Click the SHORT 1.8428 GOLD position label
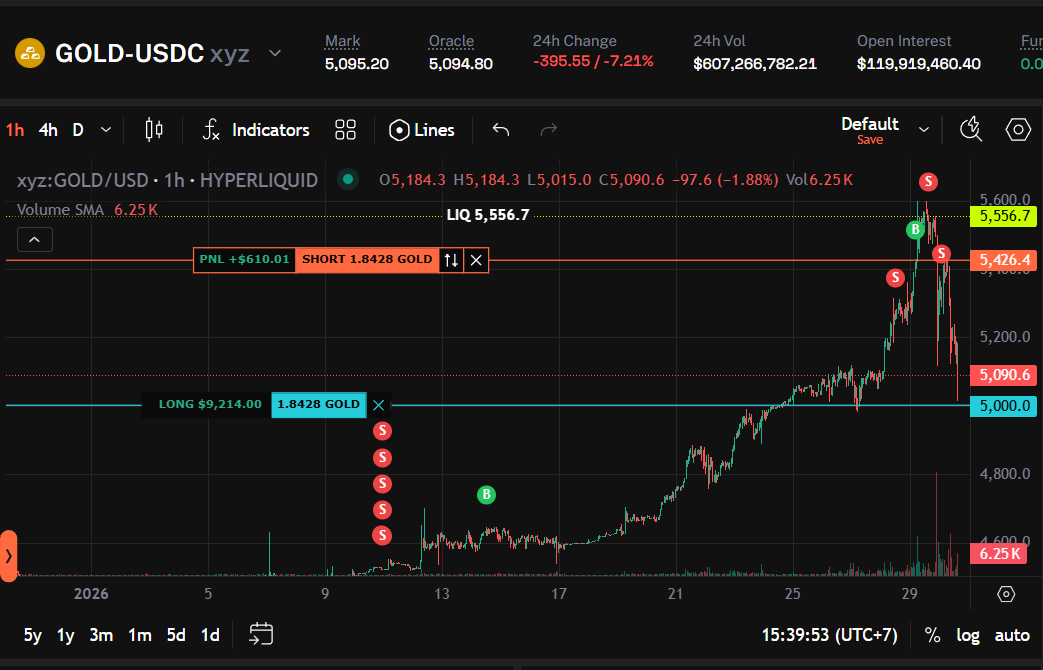 [367, 259]
